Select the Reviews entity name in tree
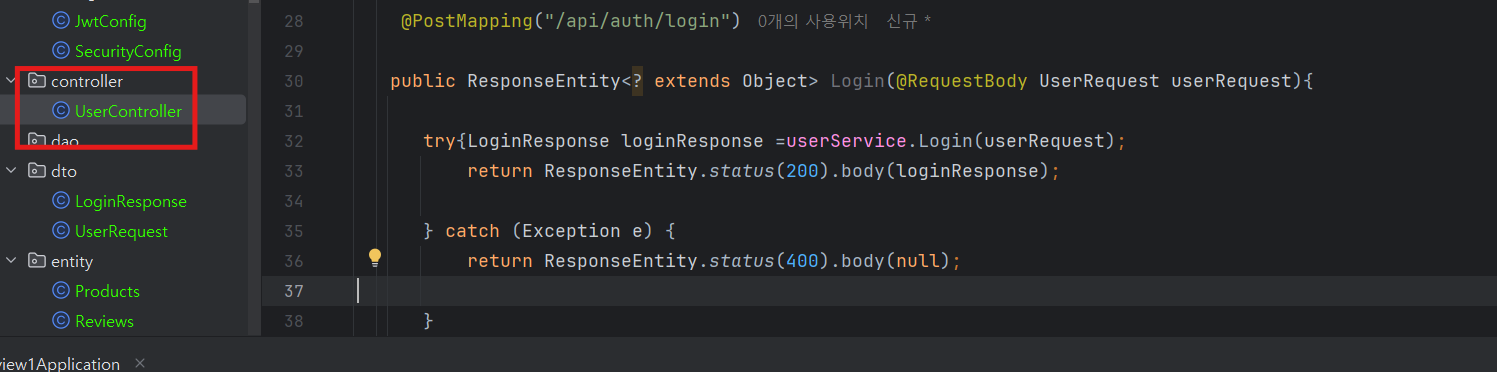 (104, 321)
